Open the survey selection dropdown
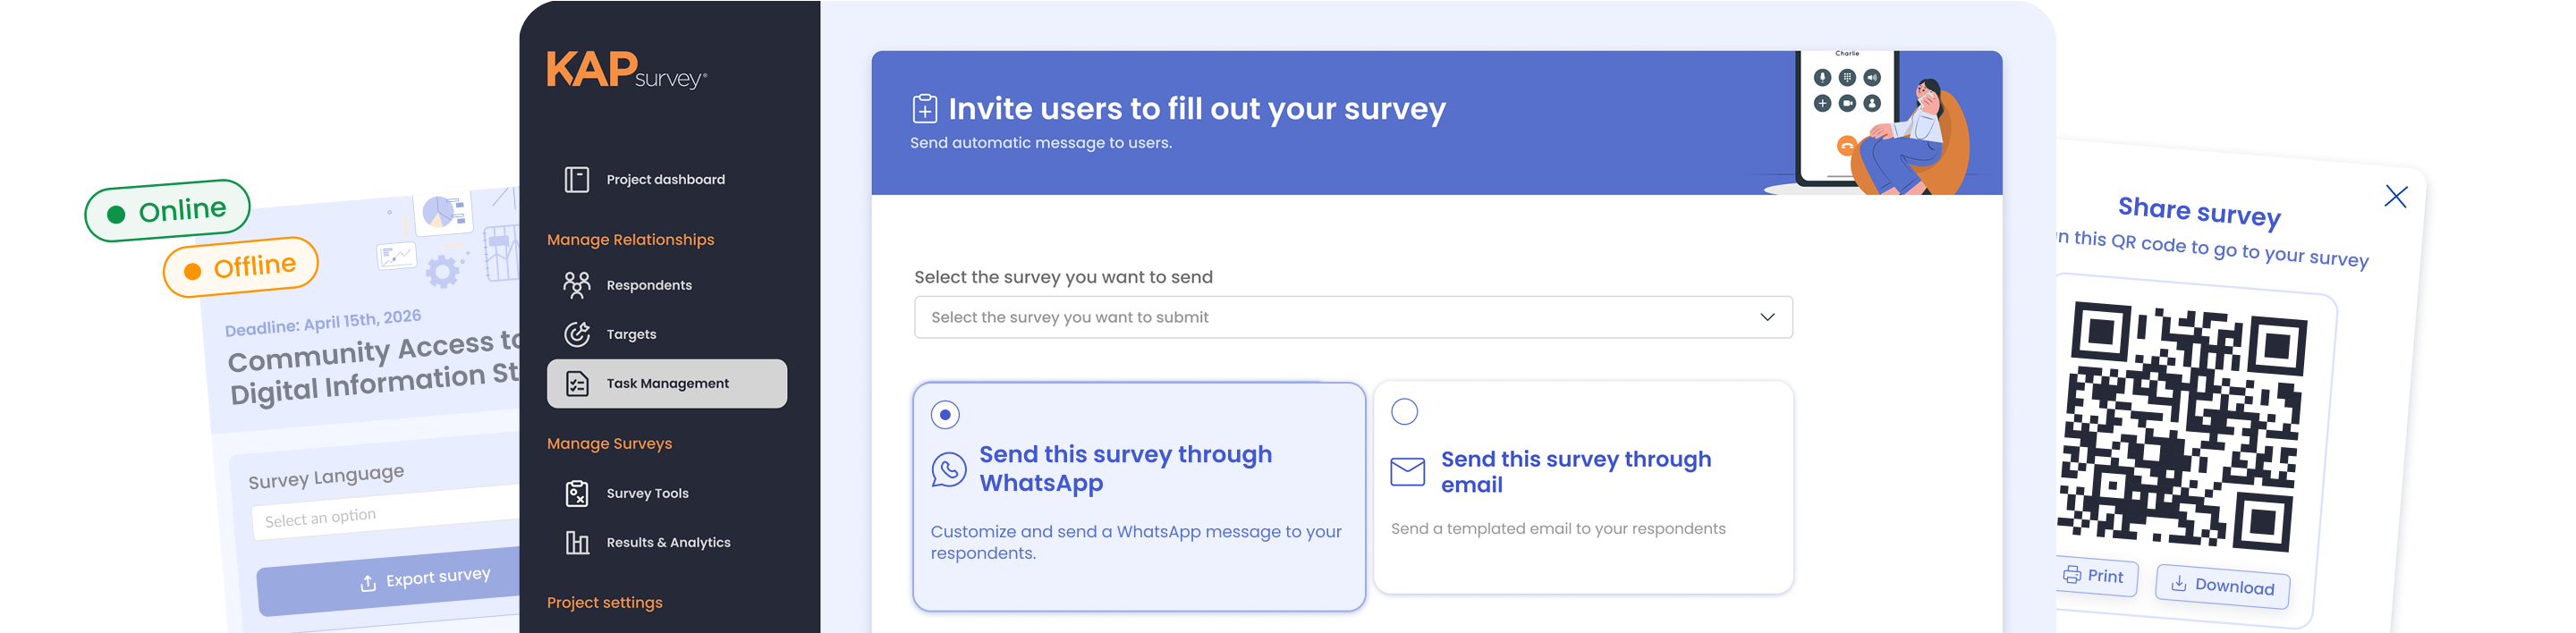The image size is (2576, 633). [x=1340, y=317]
